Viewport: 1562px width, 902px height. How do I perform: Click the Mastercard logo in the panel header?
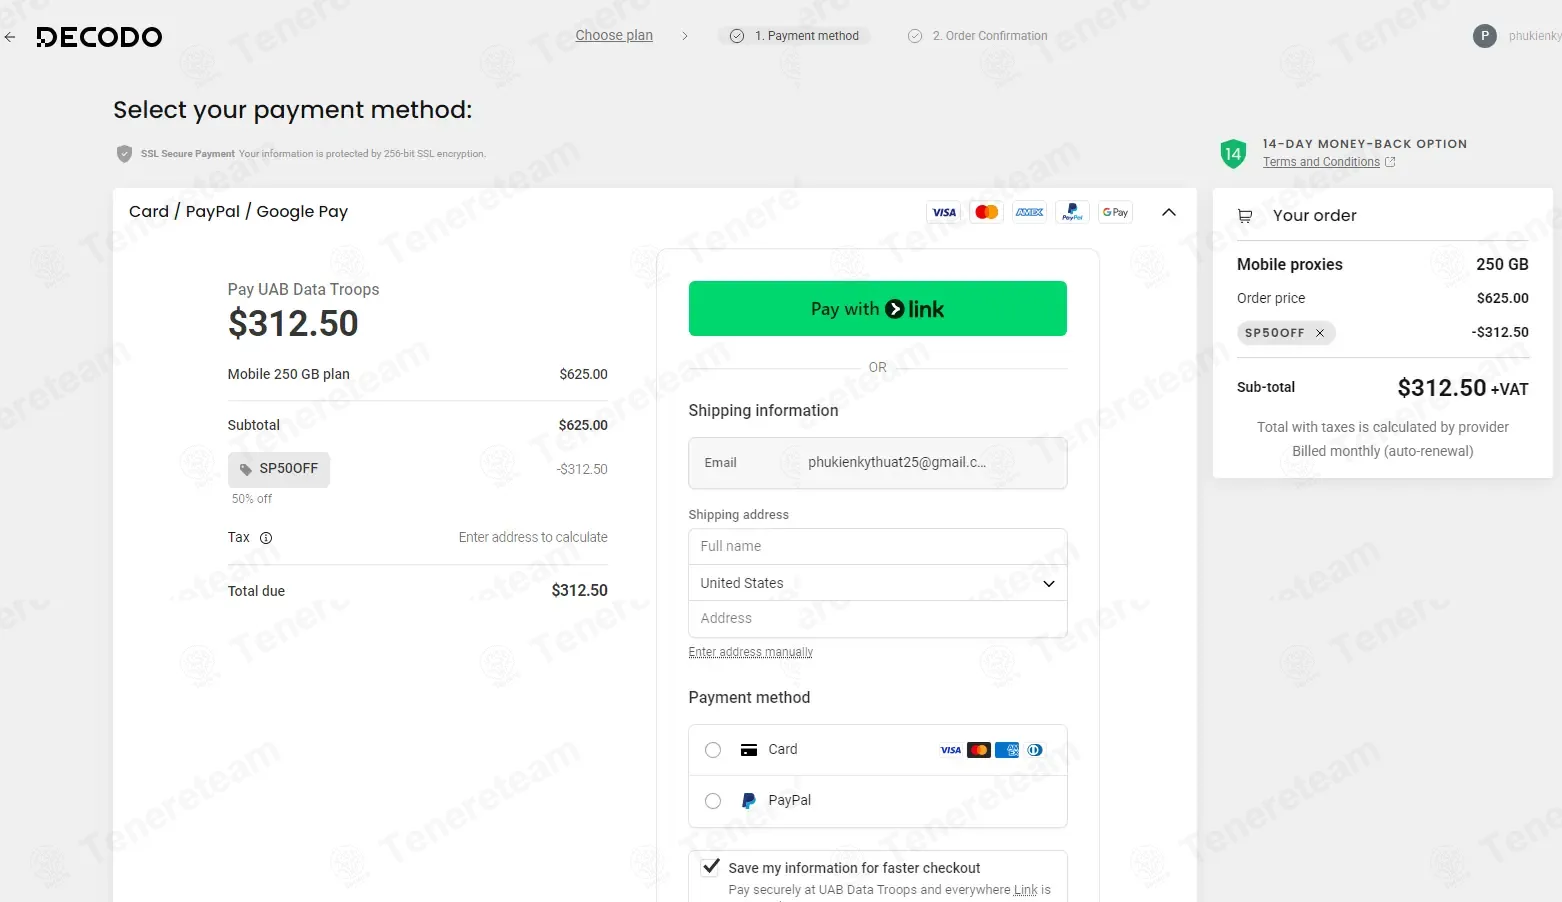(x=987, y=212)
